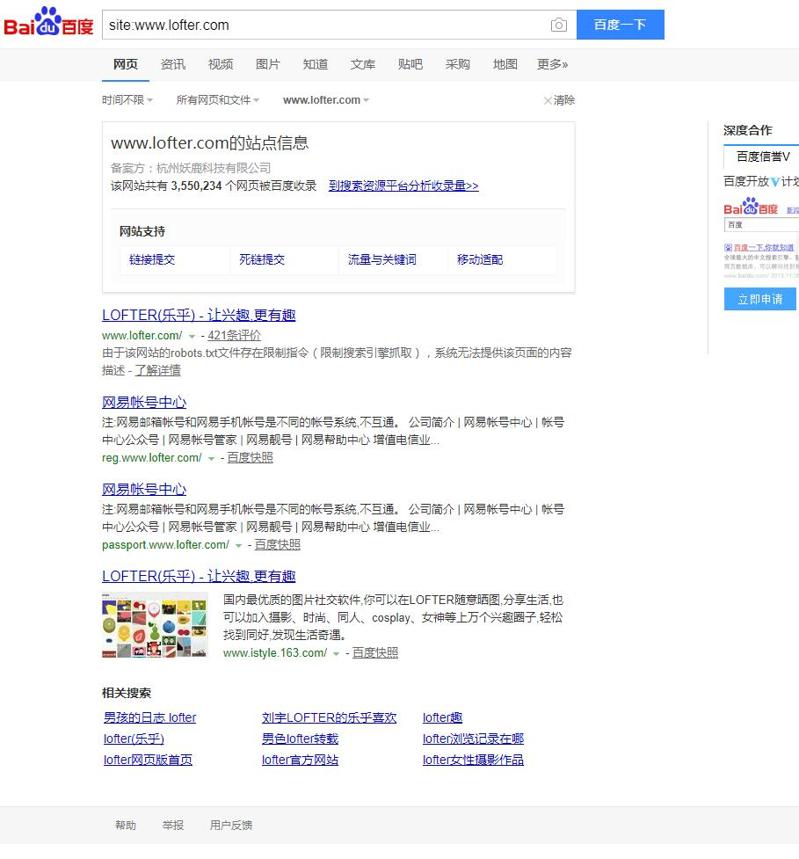Click the clear filters X icon
Viewport: 799px width, 859px height.
point(547,100)
